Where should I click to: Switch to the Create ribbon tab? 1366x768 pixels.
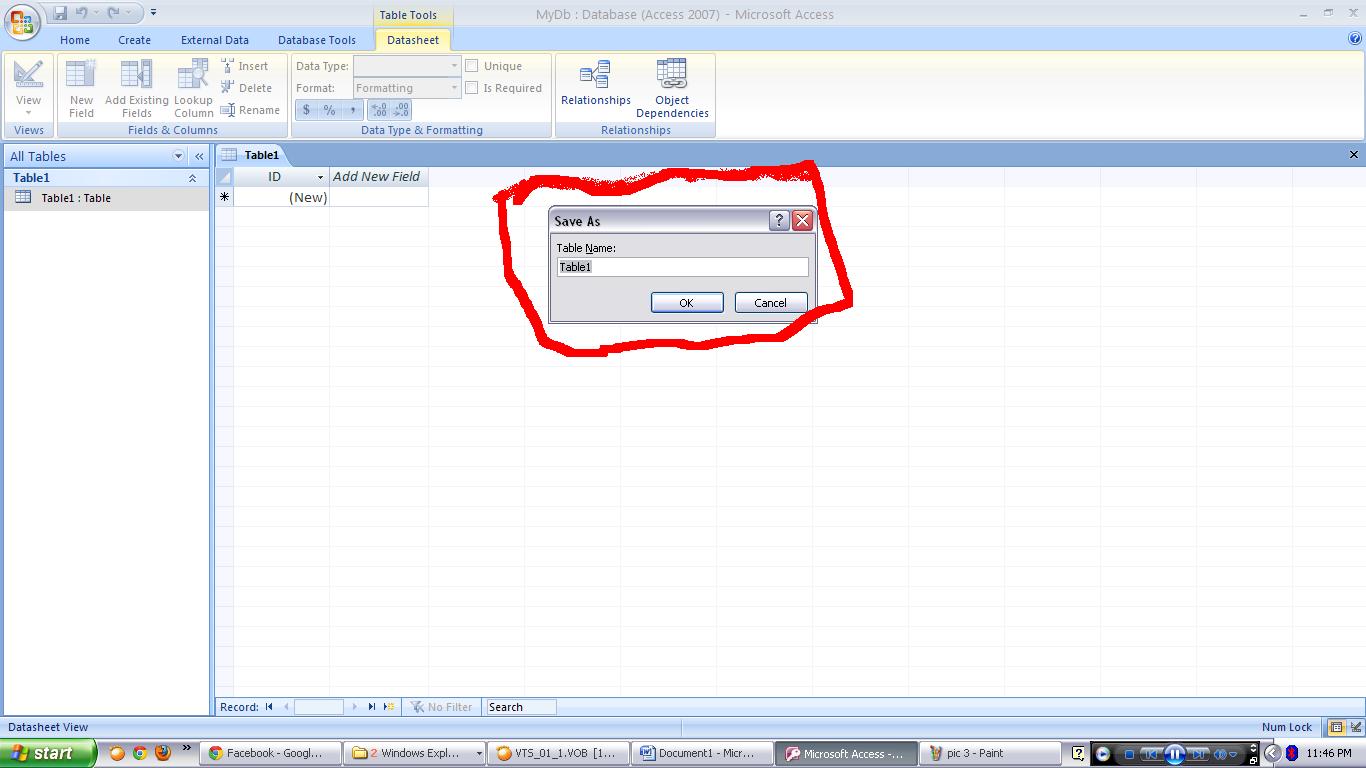coord(134,40)
